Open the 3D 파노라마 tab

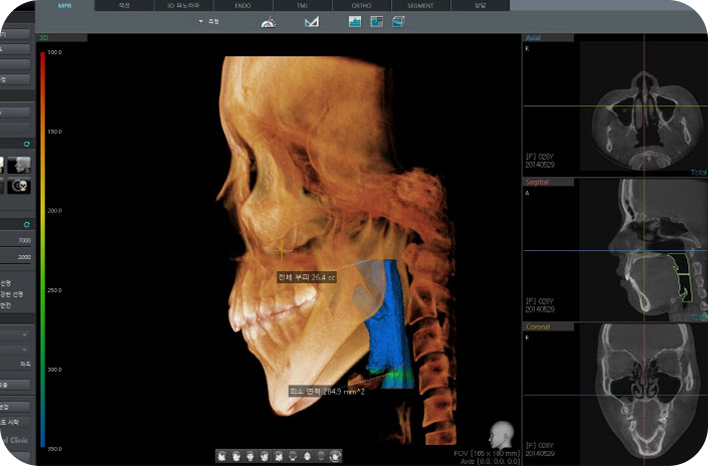183,5
